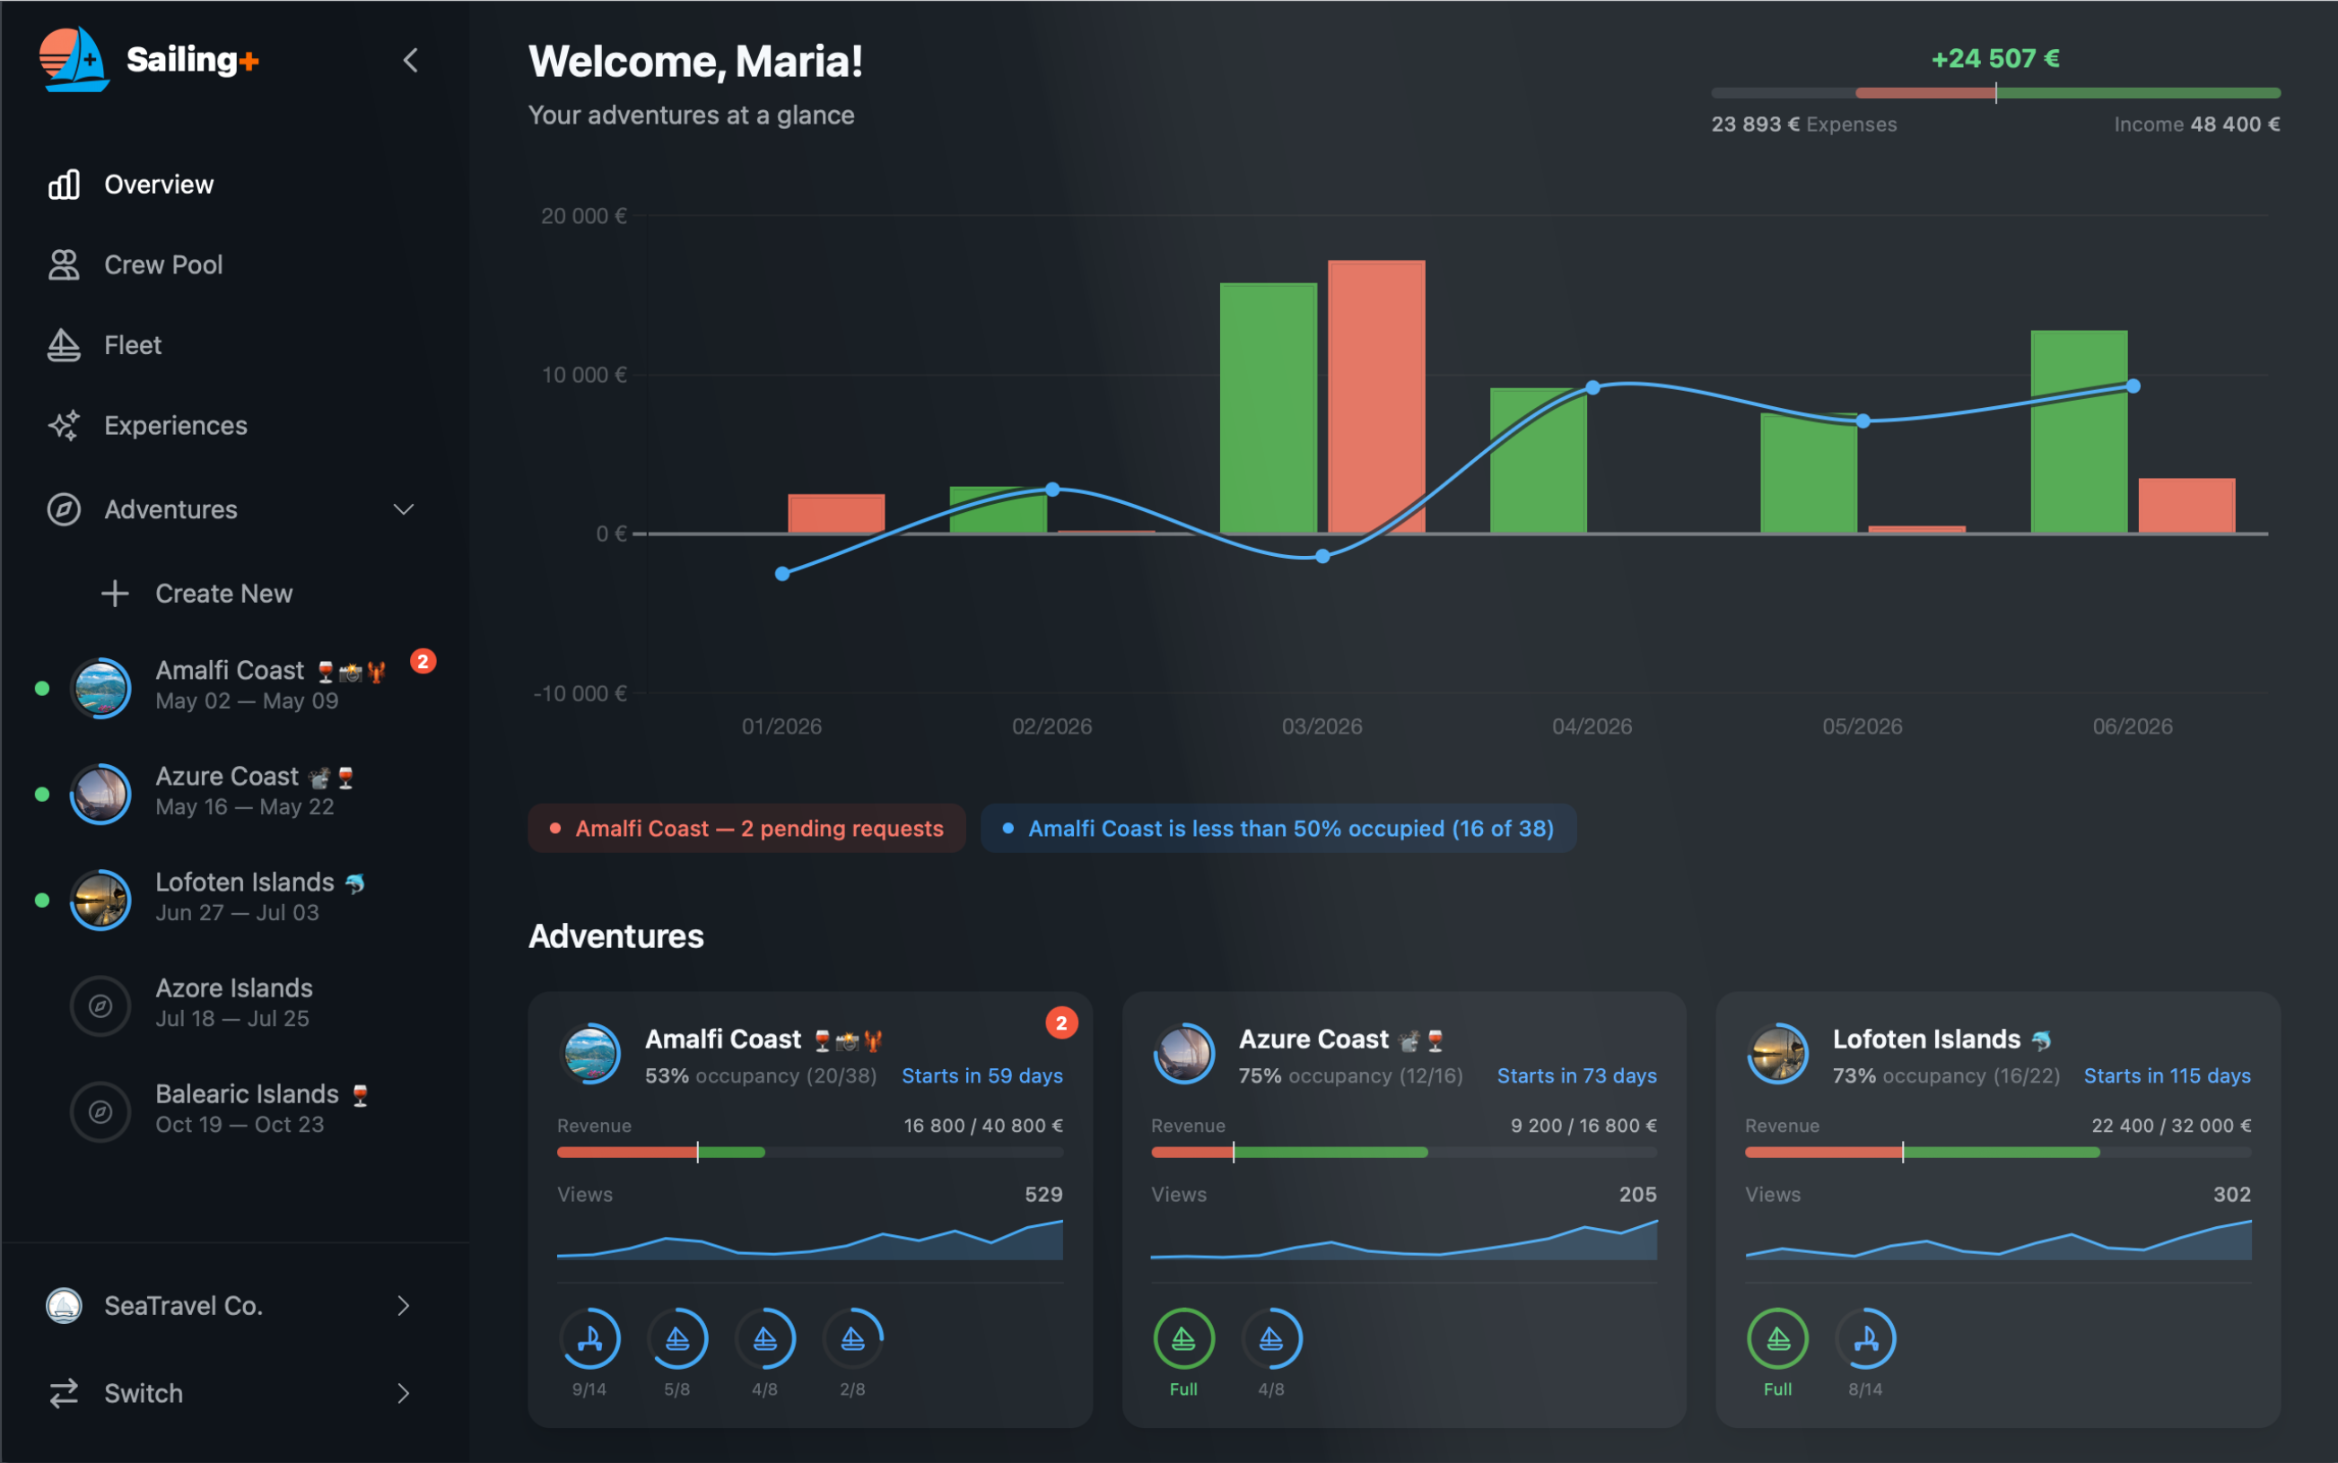The image size is (2338, 1463).
Task: Click the first boat icon under Amalfi Coast
Action: [x=590, y=1337]
